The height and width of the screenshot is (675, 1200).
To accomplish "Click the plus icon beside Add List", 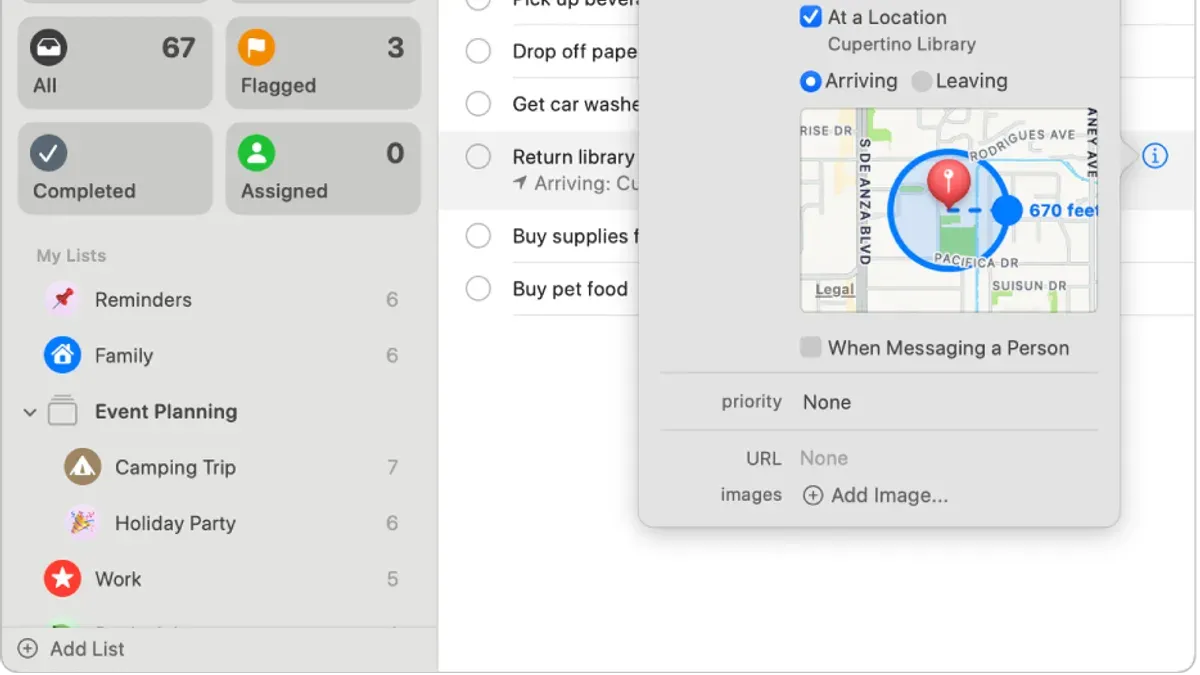I will pos(28,649).
